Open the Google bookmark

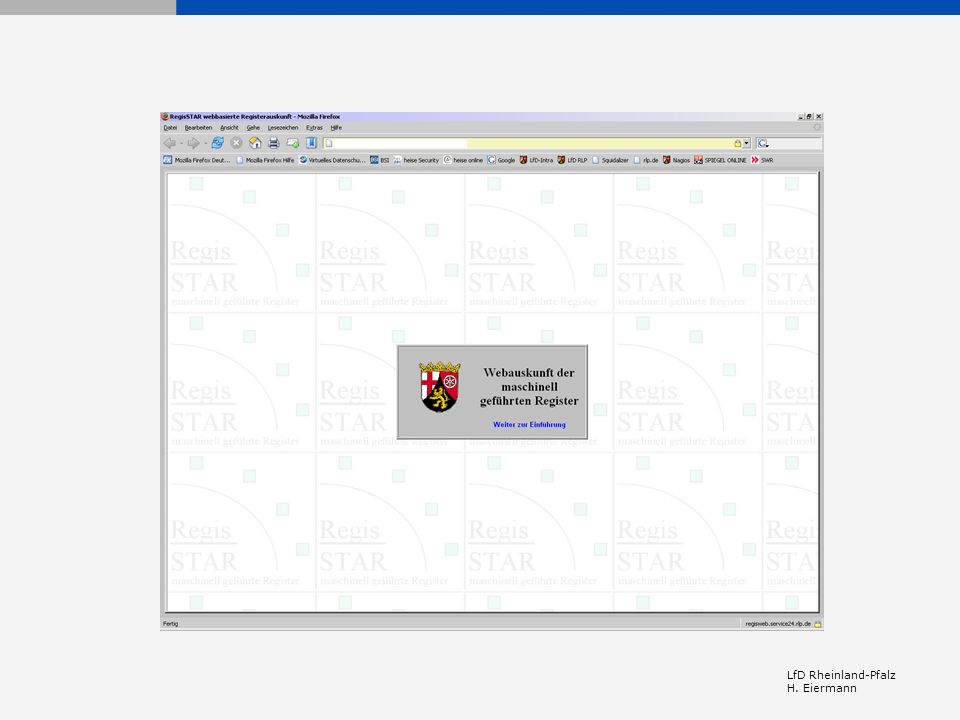[501, 160]
